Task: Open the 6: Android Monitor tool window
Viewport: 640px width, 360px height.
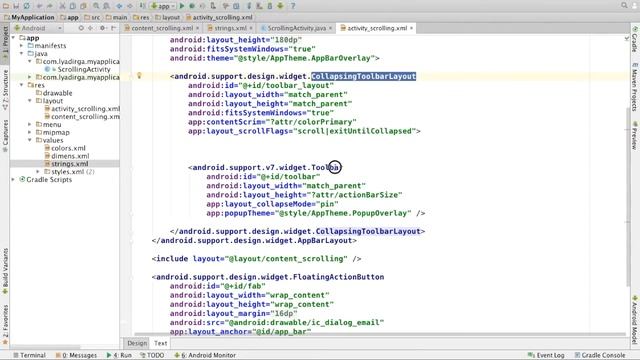Action: point(205,355)
